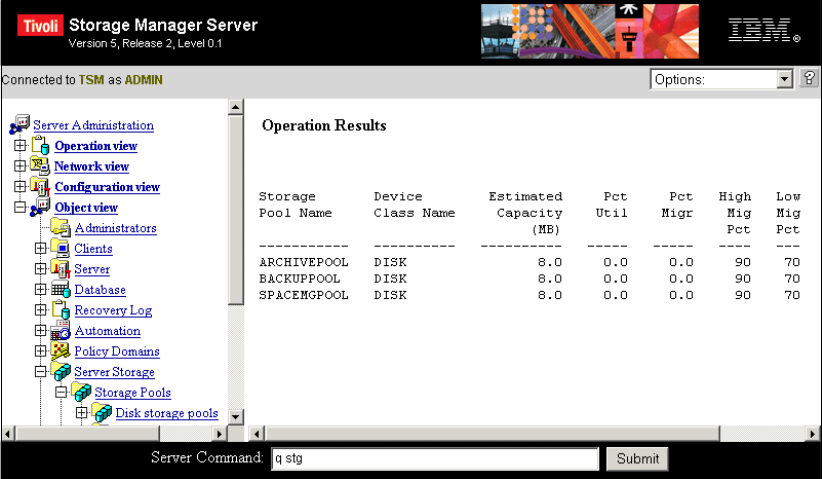The width and height of the screenshot is (822, 479).
Task: Expand the Disk storage pools node
Action: click(x=81, y=412)
